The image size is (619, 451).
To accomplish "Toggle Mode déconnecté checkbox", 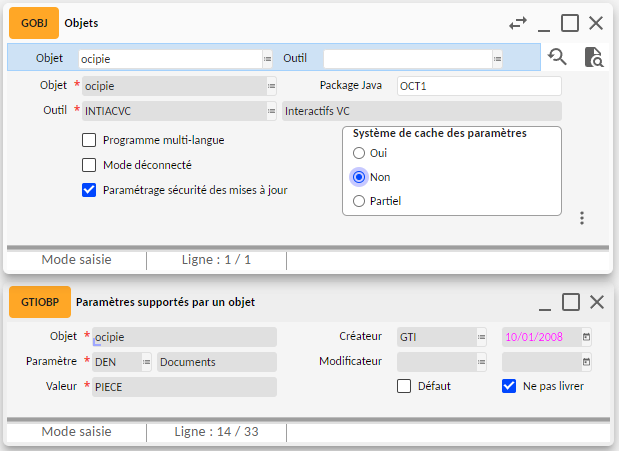I will coord(89,165).
